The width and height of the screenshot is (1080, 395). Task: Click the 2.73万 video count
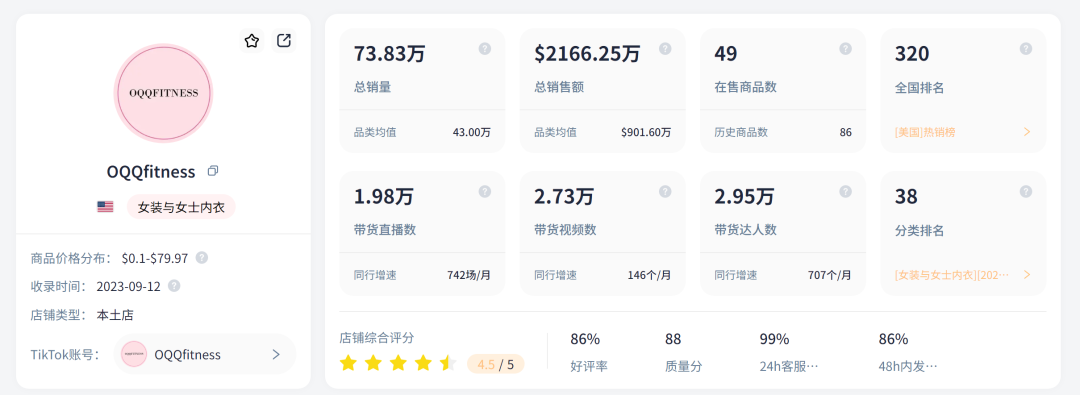(x=564, y=196)
